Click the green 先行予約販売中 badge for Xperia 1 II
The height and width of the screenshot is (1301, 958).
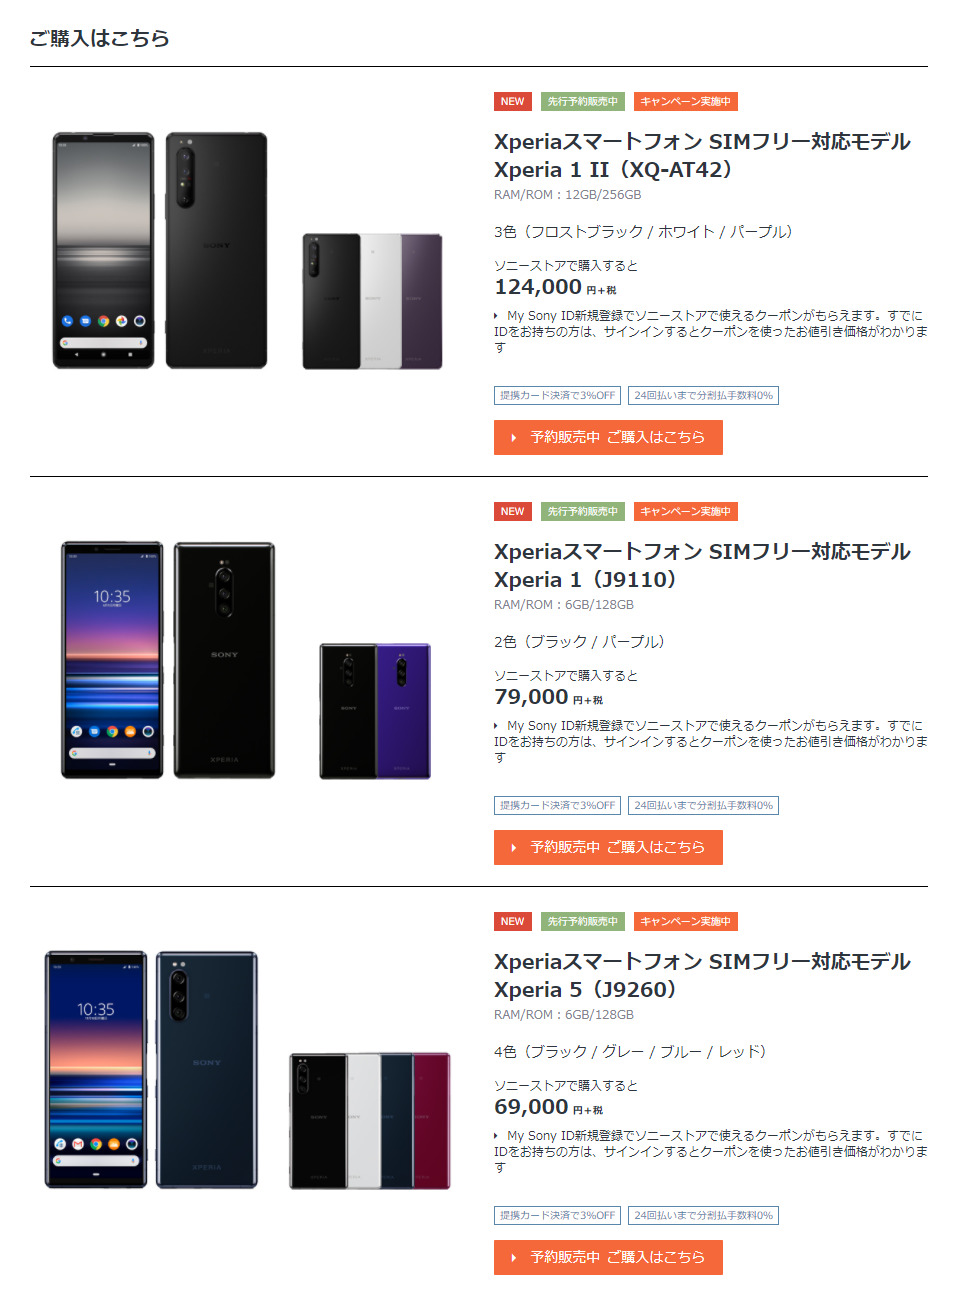pos(583,102)
